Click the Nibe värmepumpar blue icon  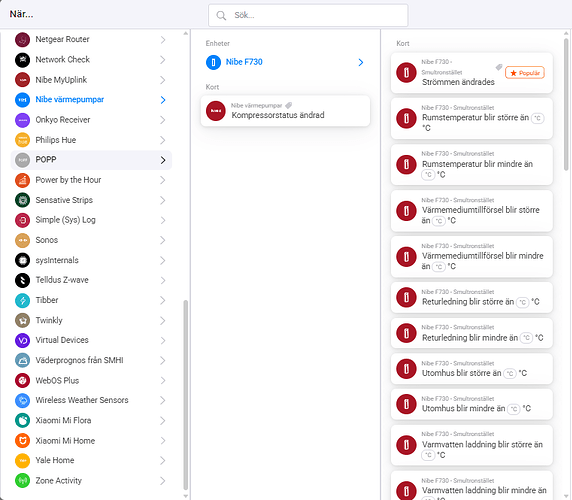coord(22,100)
